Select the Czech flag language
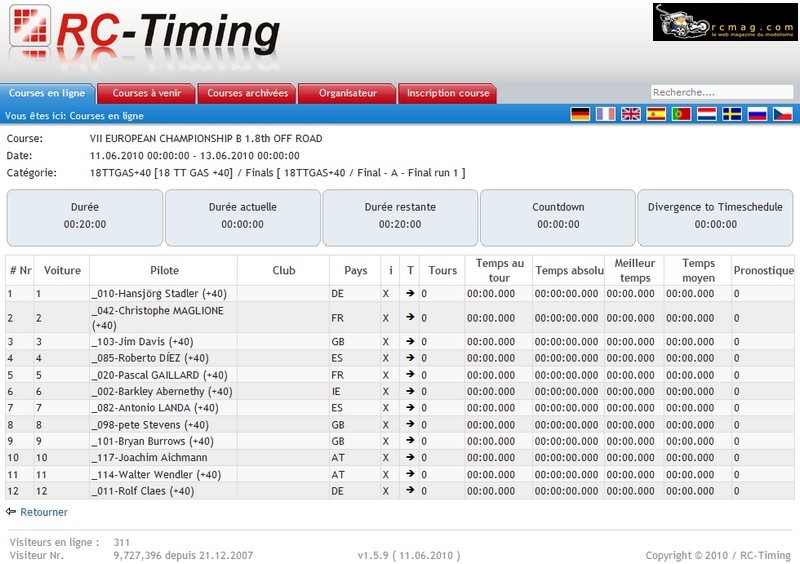Screen dimensions: 800x564 [x=783, y=114]
